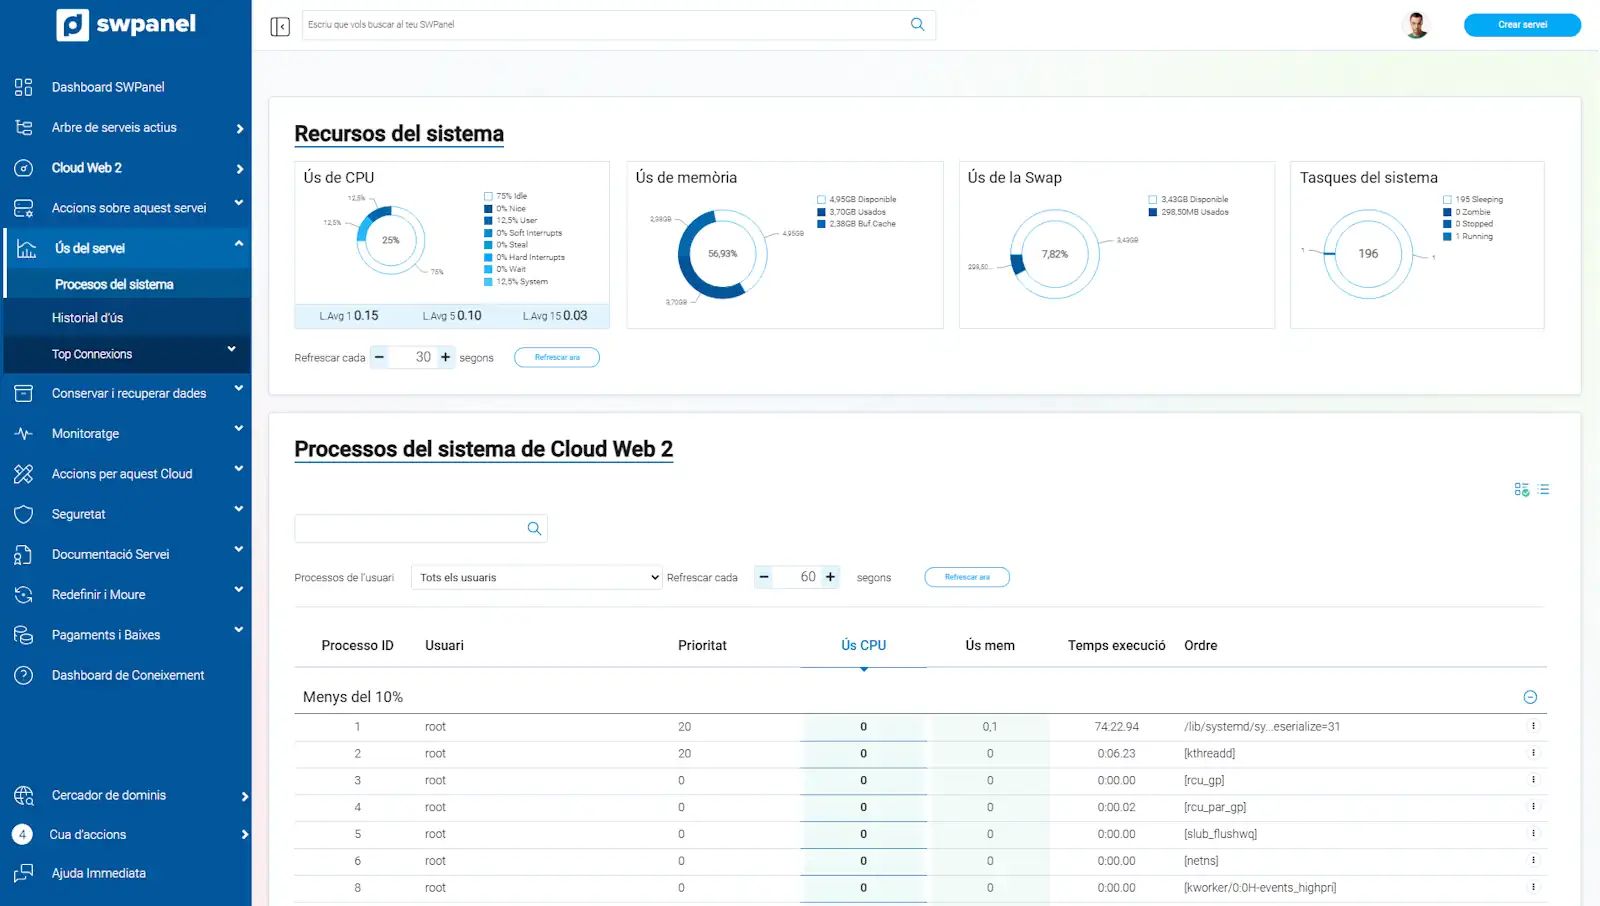Screen dimensions: 1600x906
Task: Collapse sidebar with the panel toggle icon
Action: point(280,26)
